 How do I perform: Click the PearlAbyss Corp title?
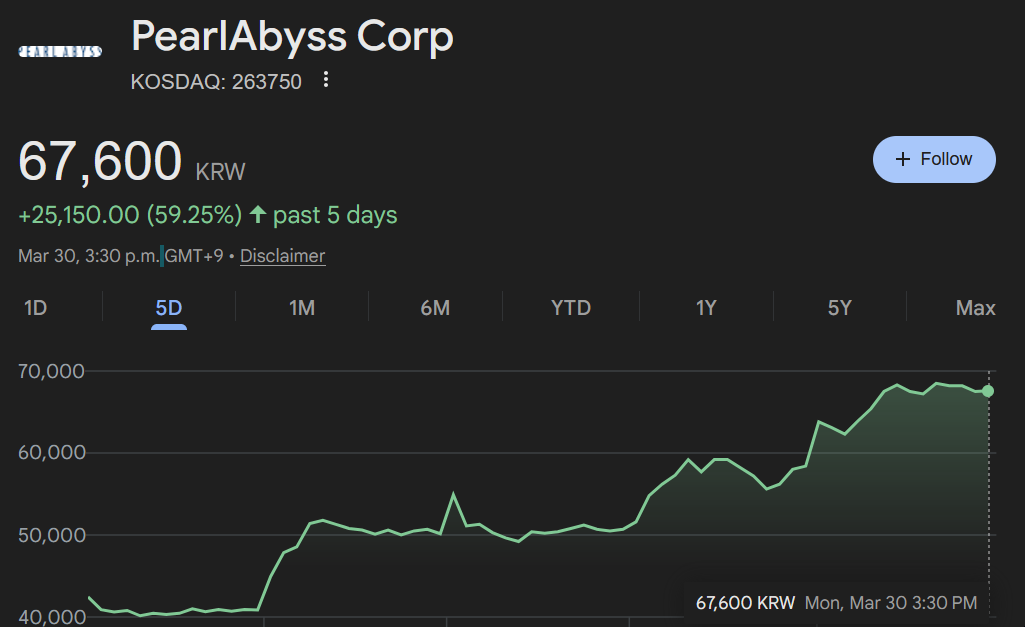tap(292, 35)
